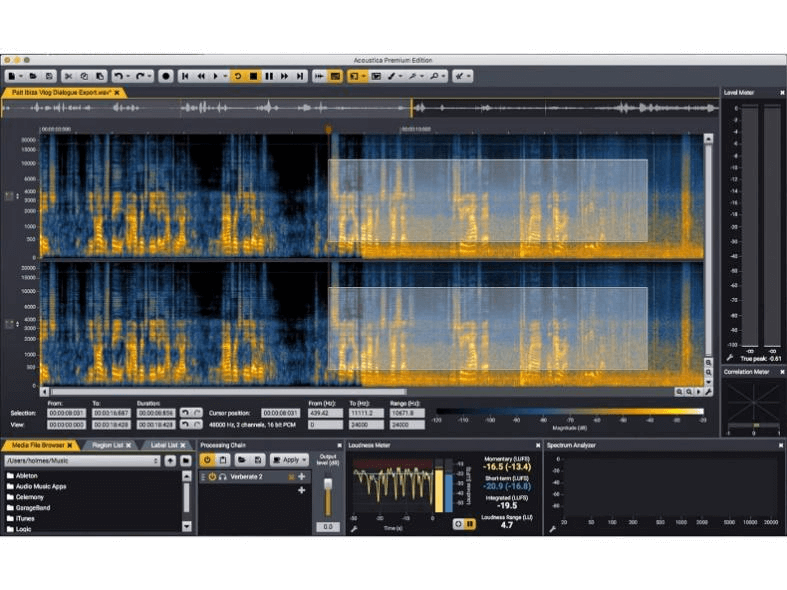The height and width of the screenshot is (590, 787).
Task: Open the Undo history dropdown arrow
Action: click(128, 76)
